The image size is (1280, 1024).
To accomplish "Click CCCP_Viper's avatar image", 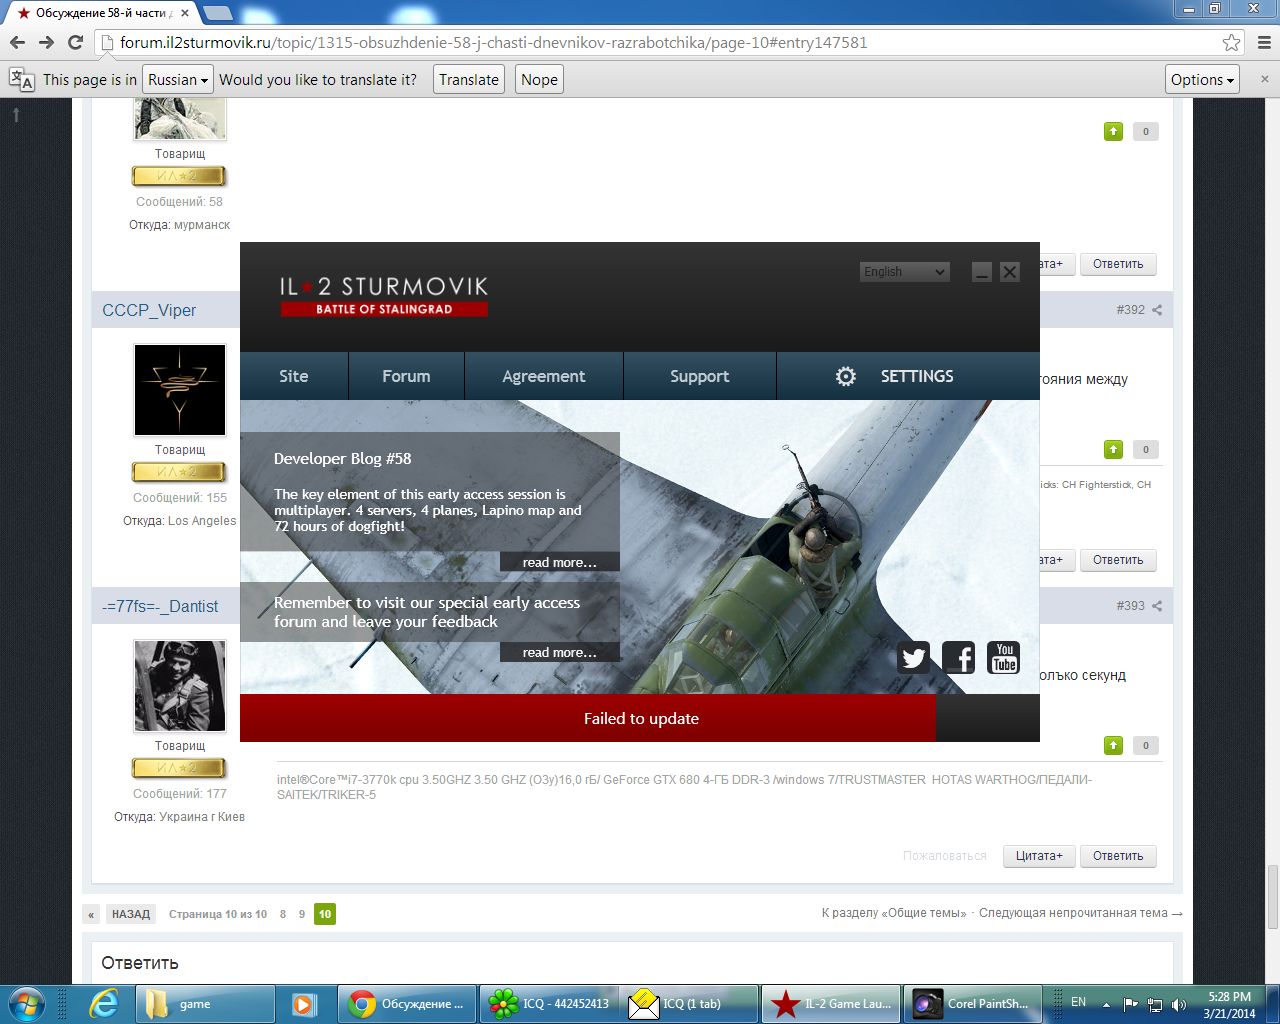I will pos(180,390).
